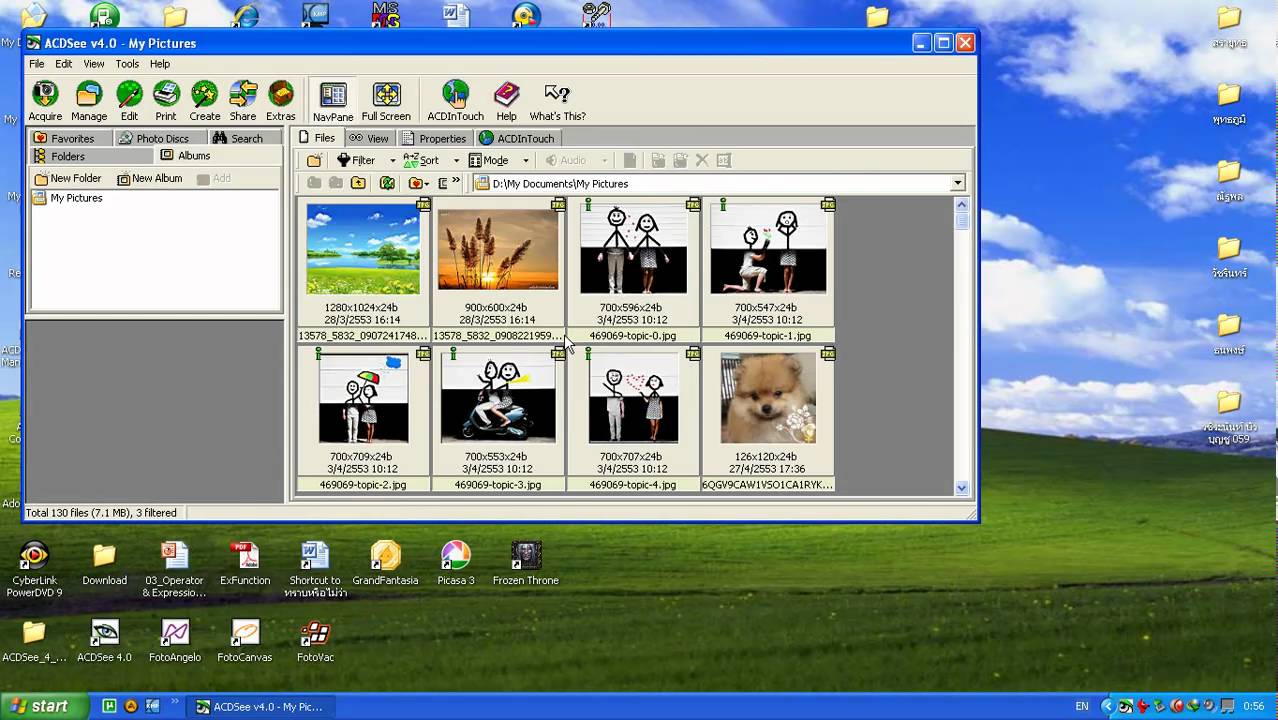Screen dimensions: 1278x720
Task: Select the sunset reeds thumbnail
Action: point(497,249)
